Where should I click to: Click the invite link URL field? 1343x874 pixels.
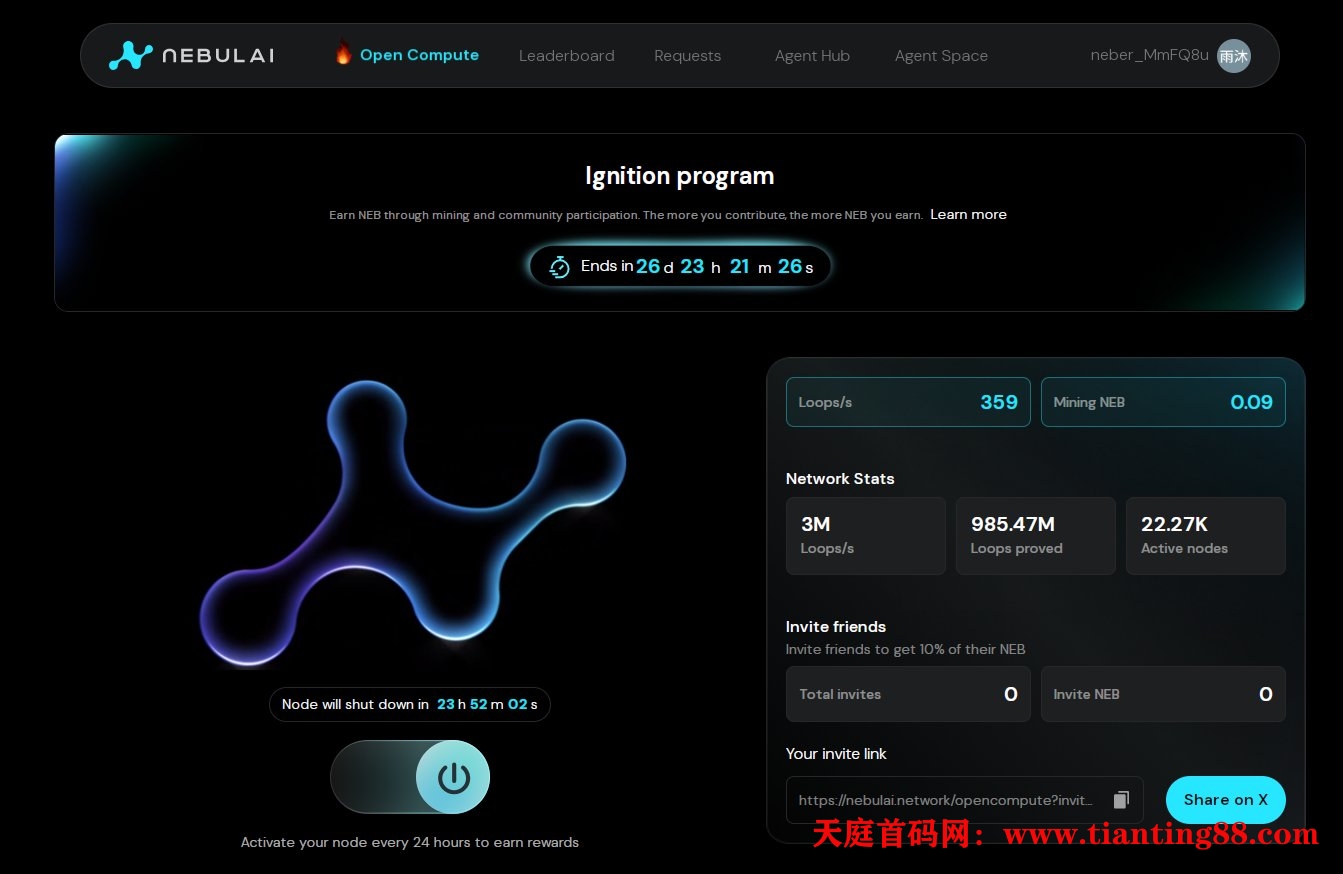coord(964,800)
